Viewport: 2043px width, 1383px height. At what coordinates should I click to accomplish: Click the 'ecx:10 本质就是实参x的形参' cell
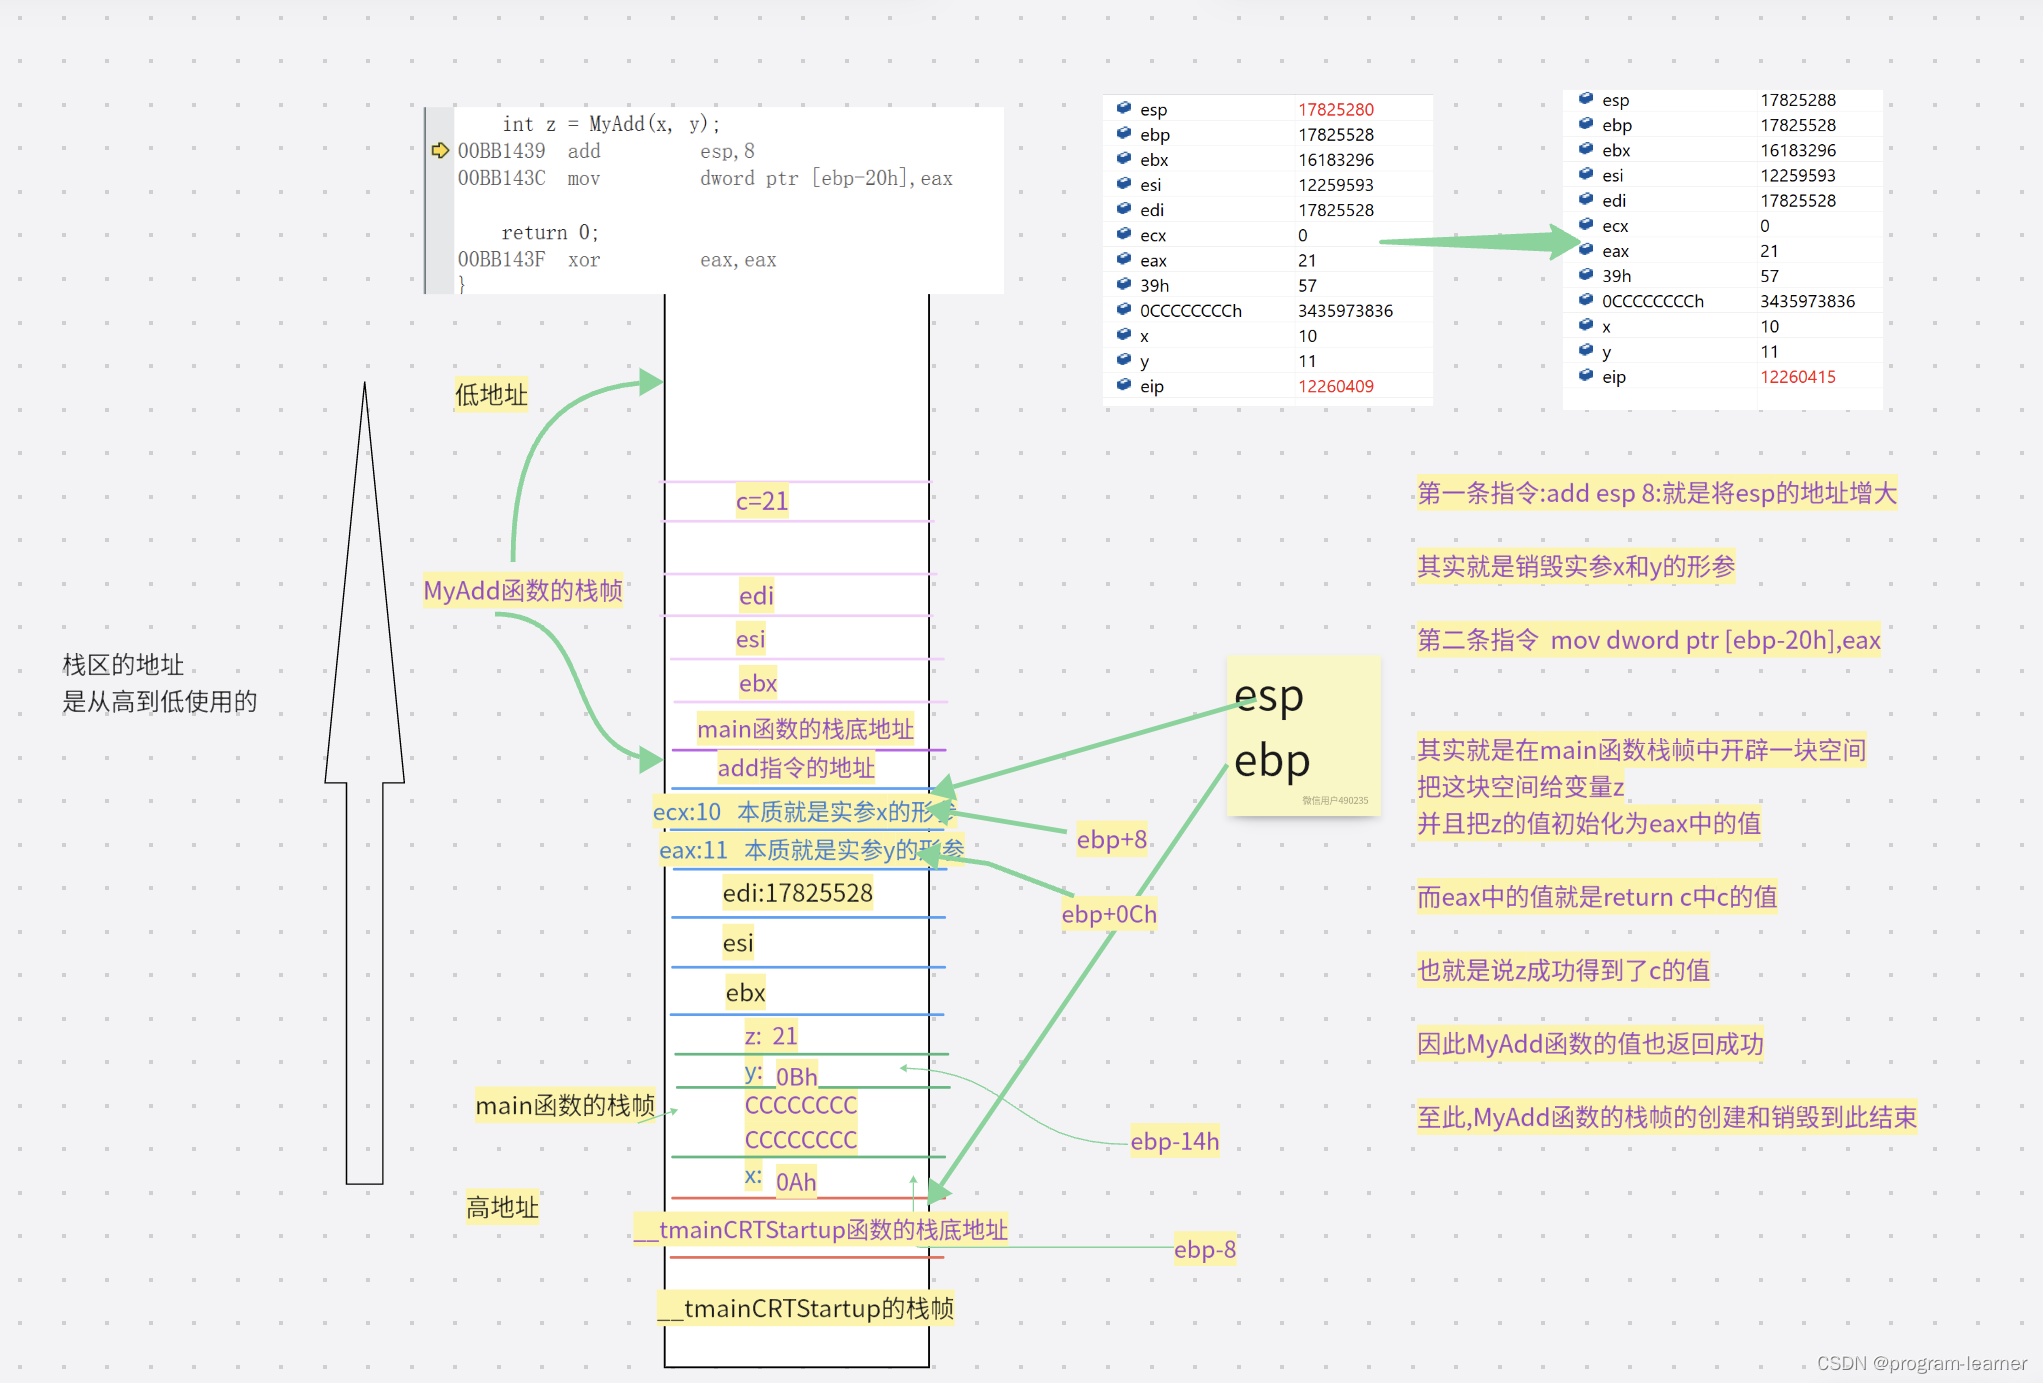point(804,812)
